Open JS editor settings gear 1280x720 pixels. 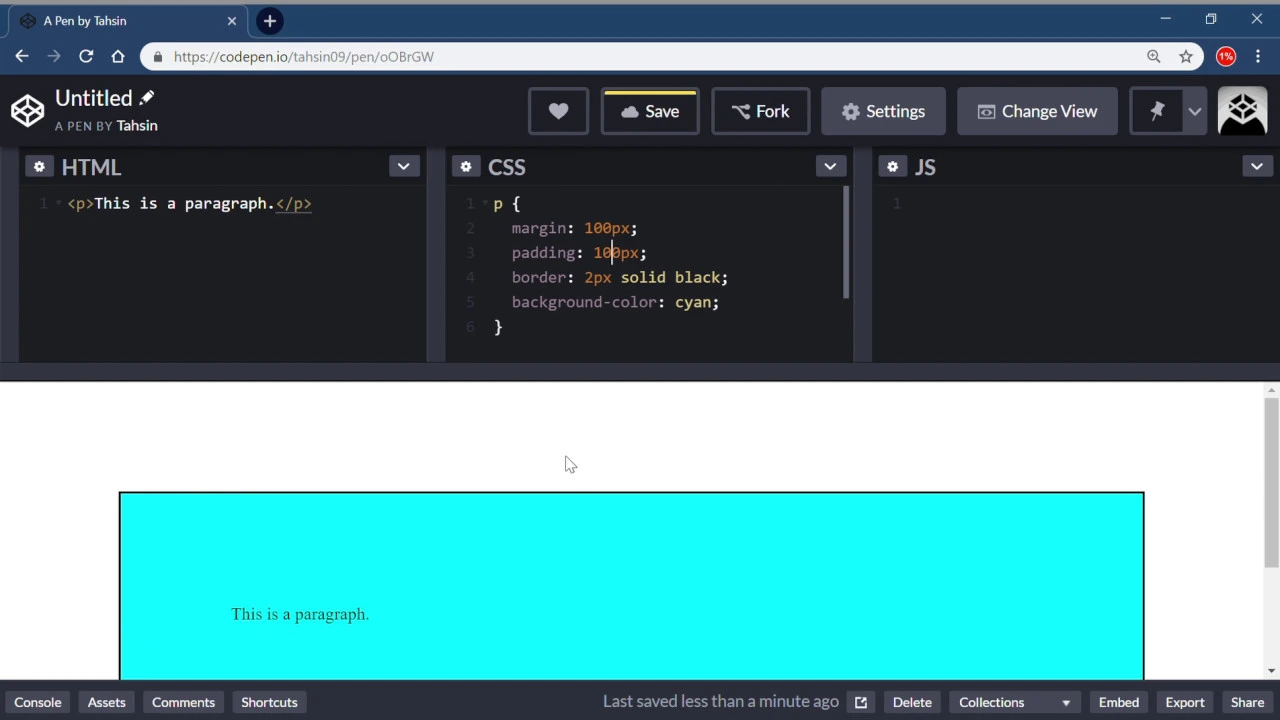point(892,166)
